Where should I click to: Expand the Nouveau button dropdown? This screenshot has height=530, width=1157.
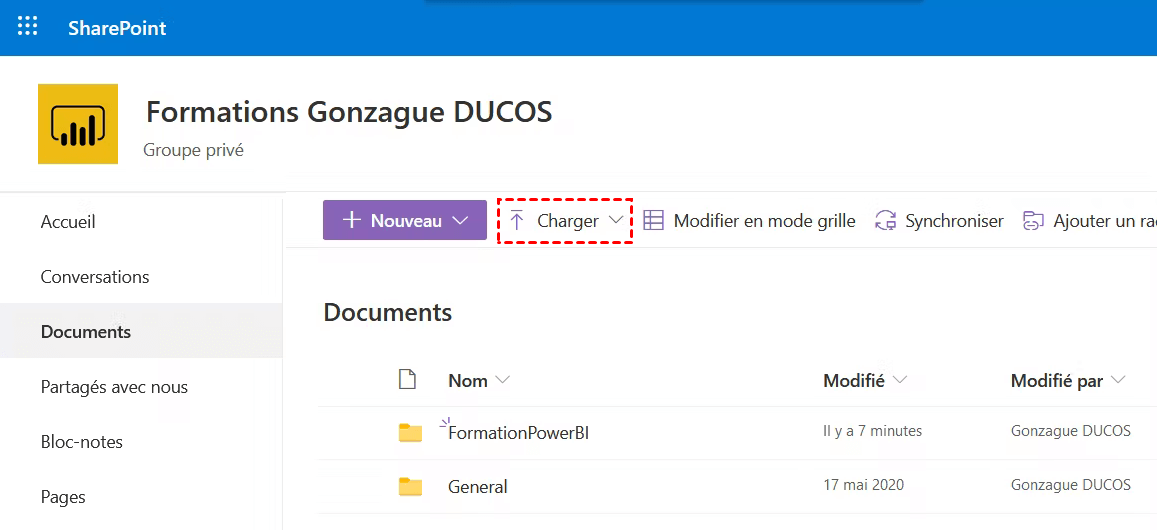[460, 221]
